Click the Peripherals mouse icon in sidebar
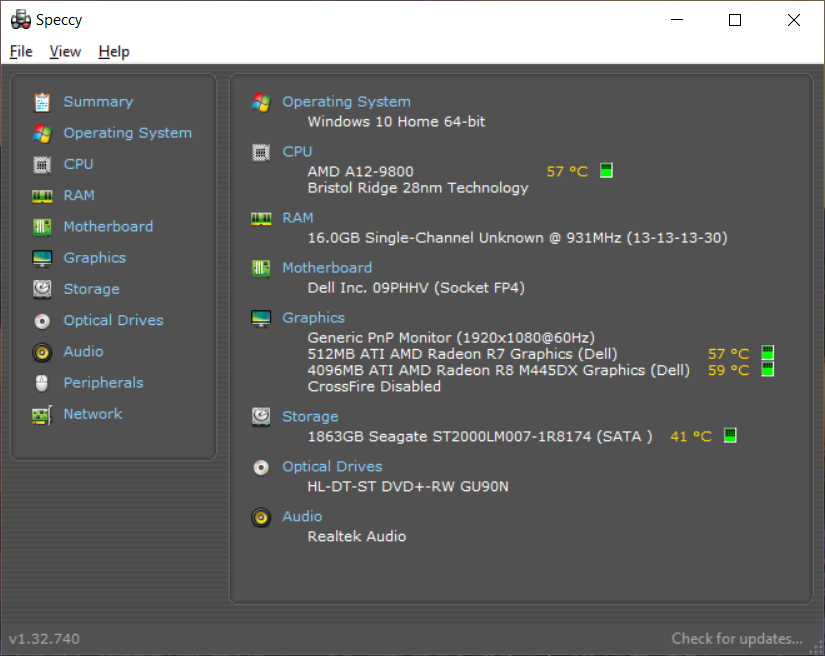The width and height of the screenshot is (825, 656). click(x=42, y=383)
